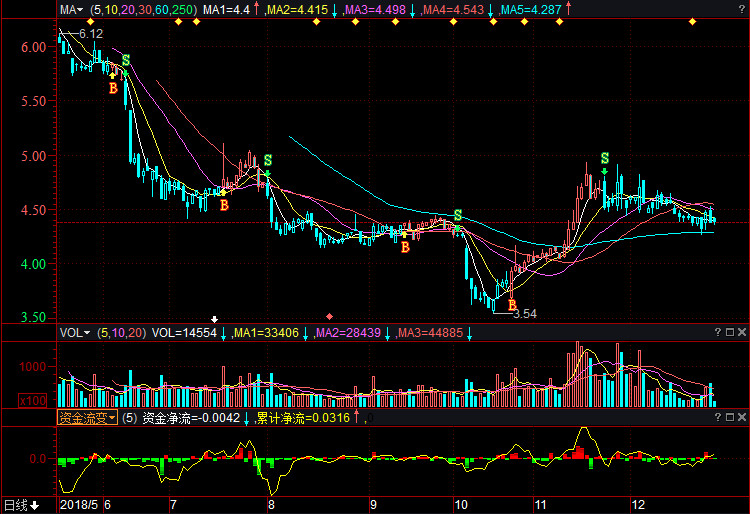Click the x100 volume scale box
750x514 pixels.
(33, 401)
